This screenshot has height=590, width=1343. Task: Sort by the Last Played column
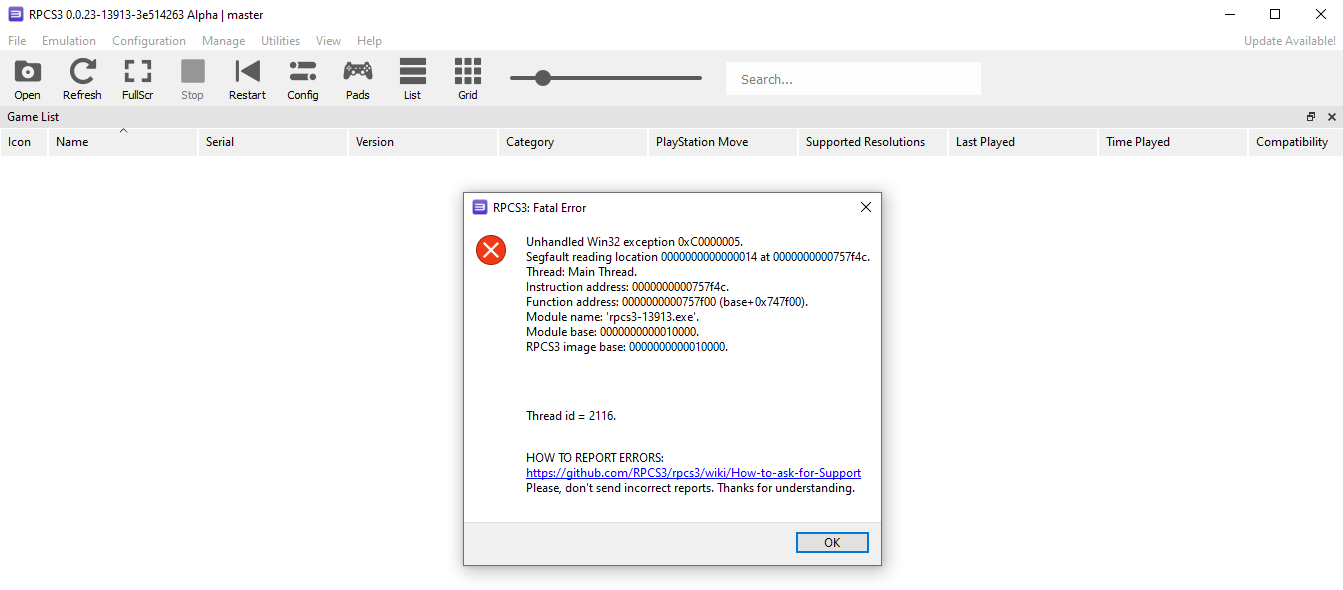[1023, 142]
